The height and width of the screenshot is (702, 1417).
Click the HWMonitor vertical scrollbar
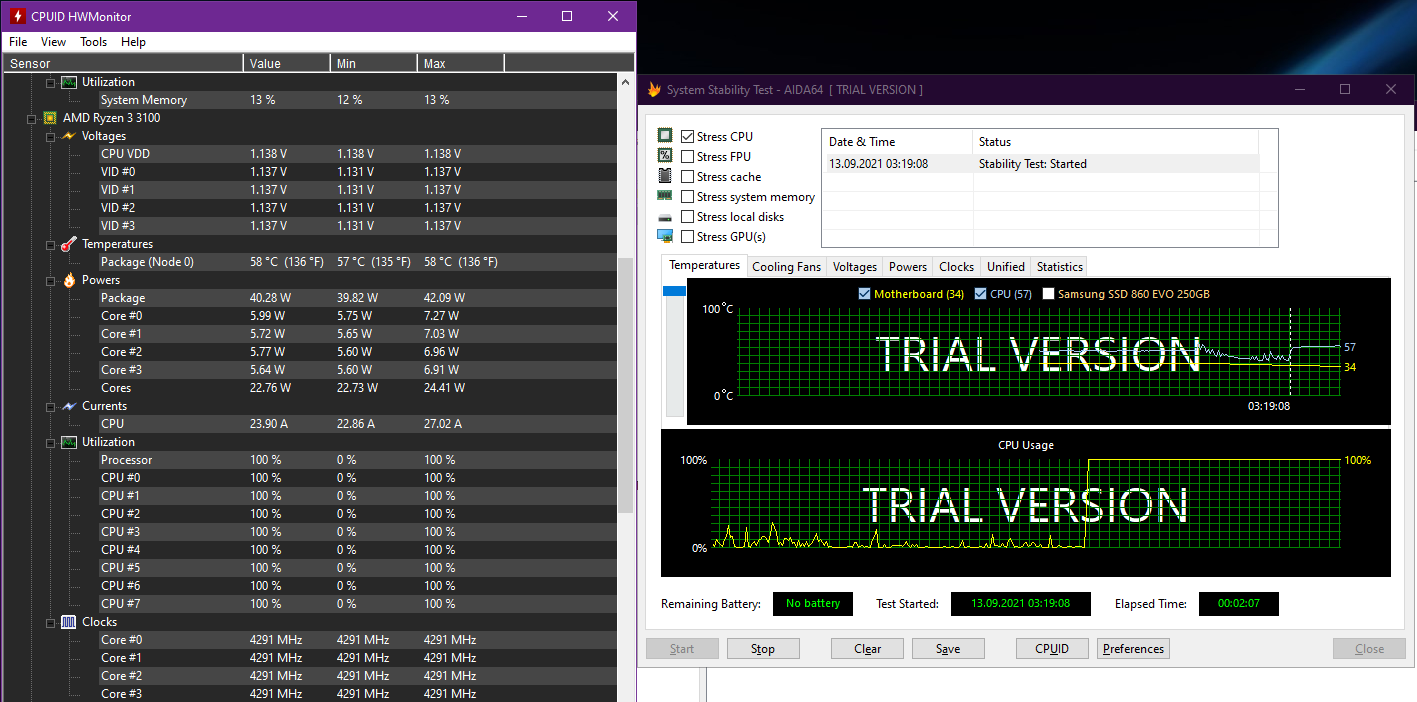pos(626,385)
